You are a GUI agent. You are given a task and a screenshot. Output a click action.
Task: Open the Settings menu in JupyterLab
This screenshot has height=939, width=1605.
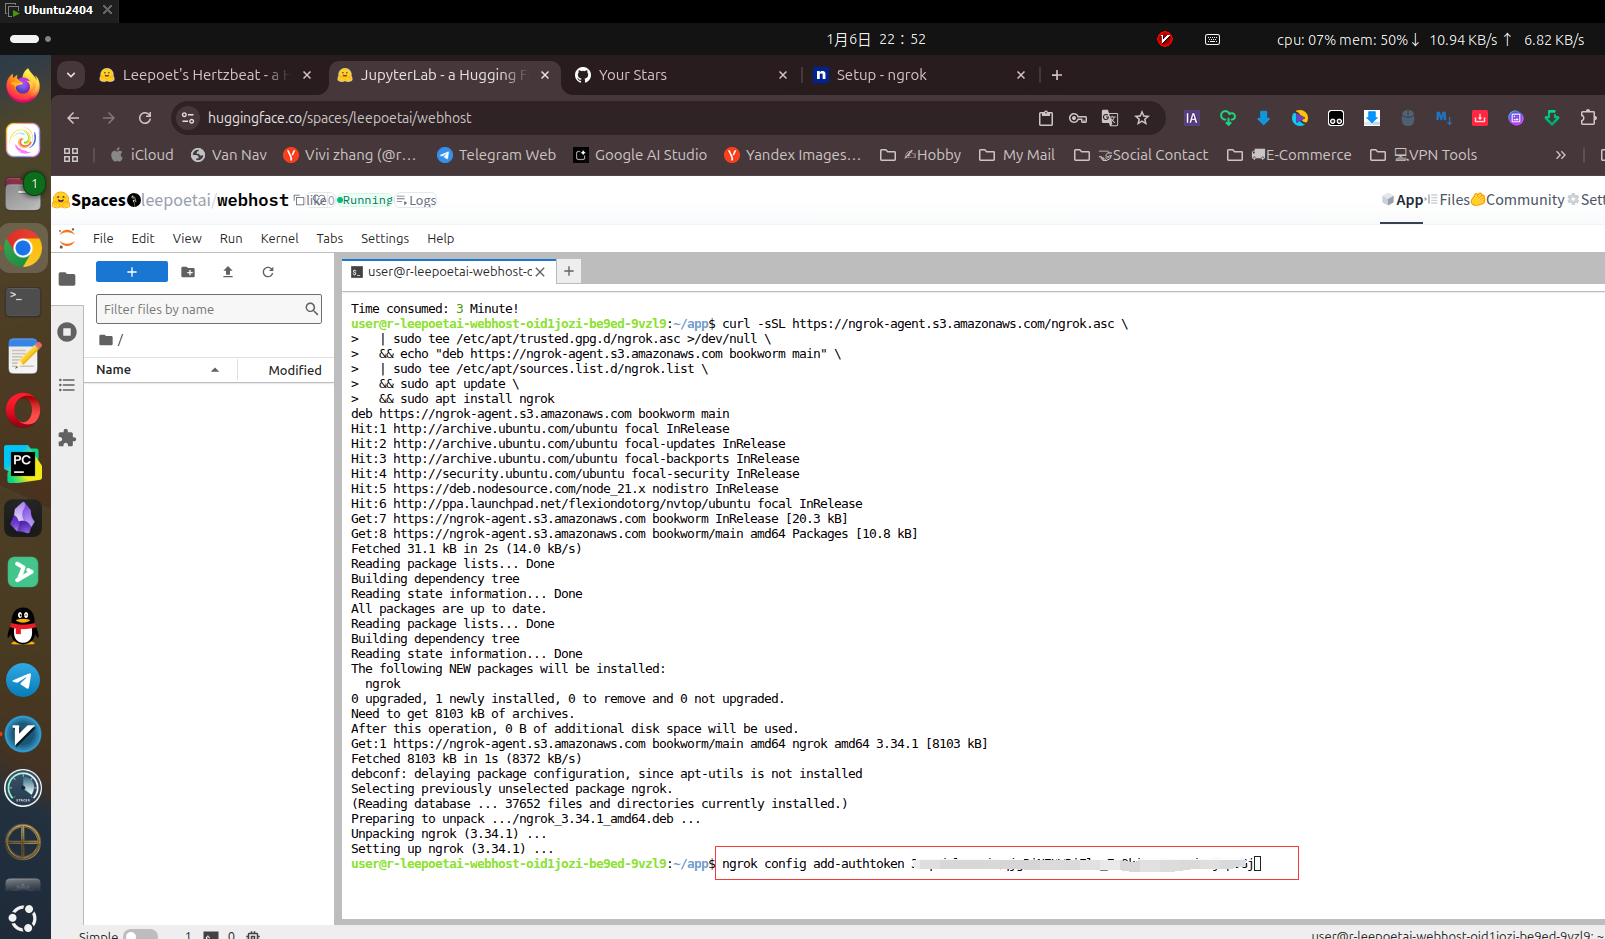tap(384, 239)
